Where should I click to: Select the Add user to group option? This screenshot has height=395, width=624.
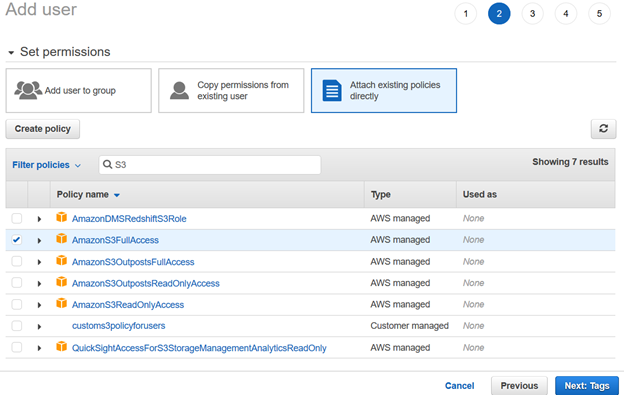coord(78,91)
